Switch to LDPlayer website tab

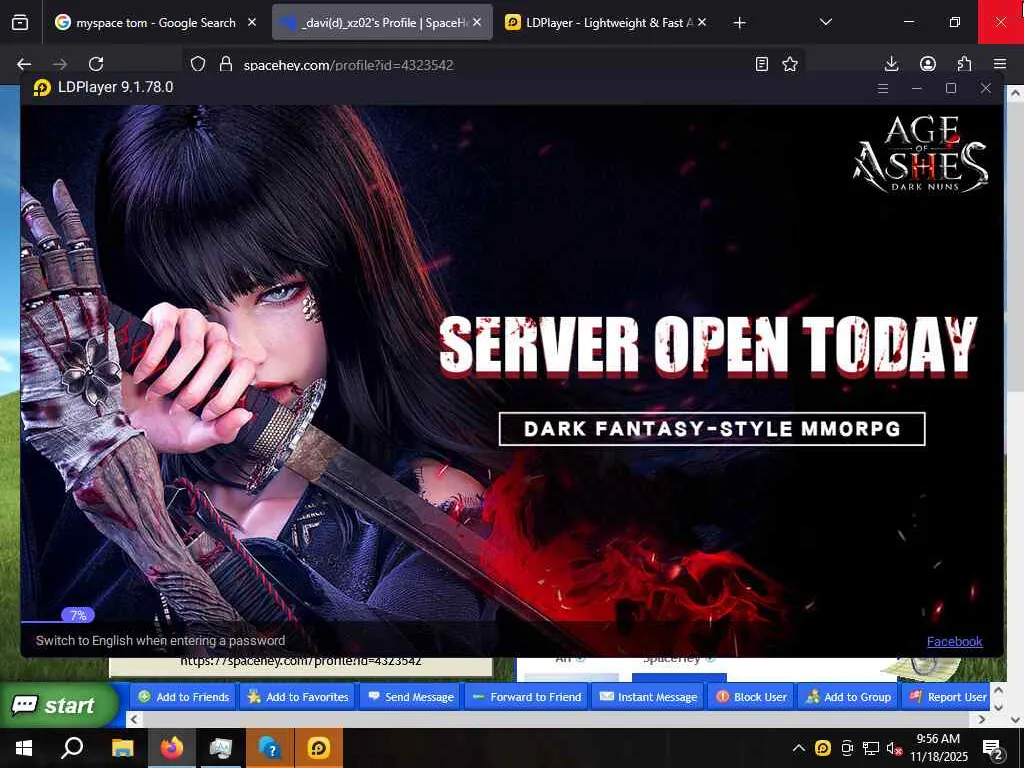pyautogui.click(x=606, y=23)
